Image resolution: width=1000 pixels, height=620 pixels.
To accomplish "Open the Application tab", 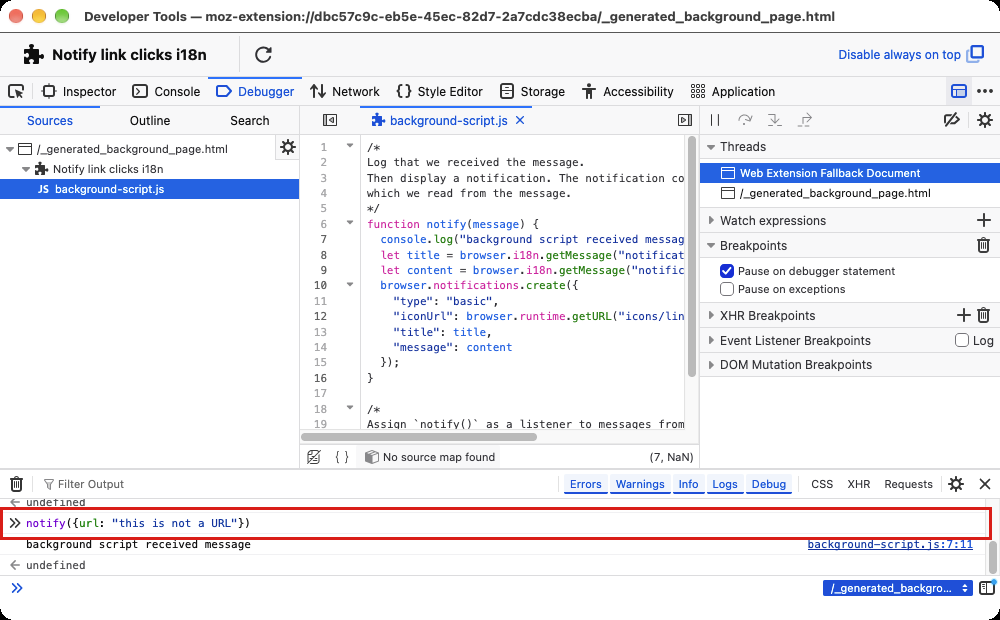I will (733, 91).
